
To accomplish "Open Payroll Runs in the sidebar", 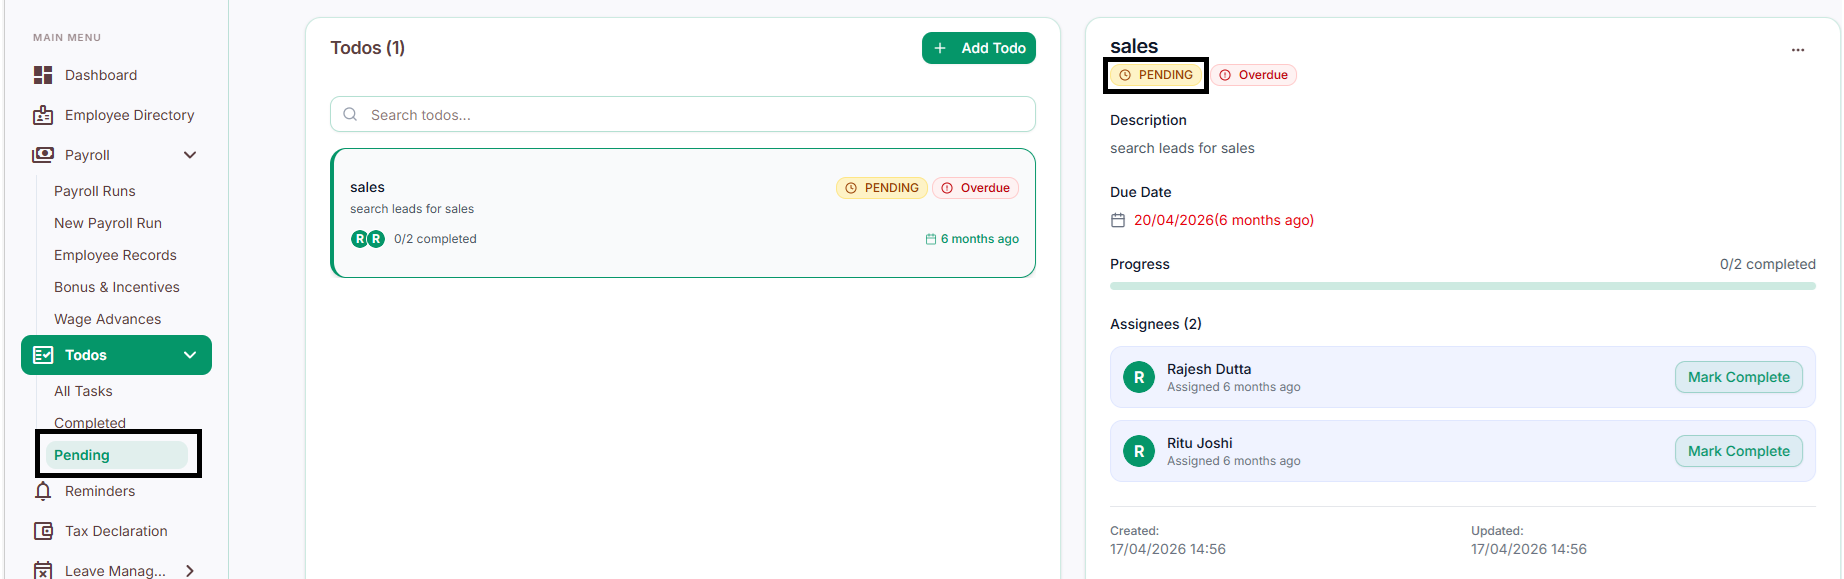I will 94,191.
